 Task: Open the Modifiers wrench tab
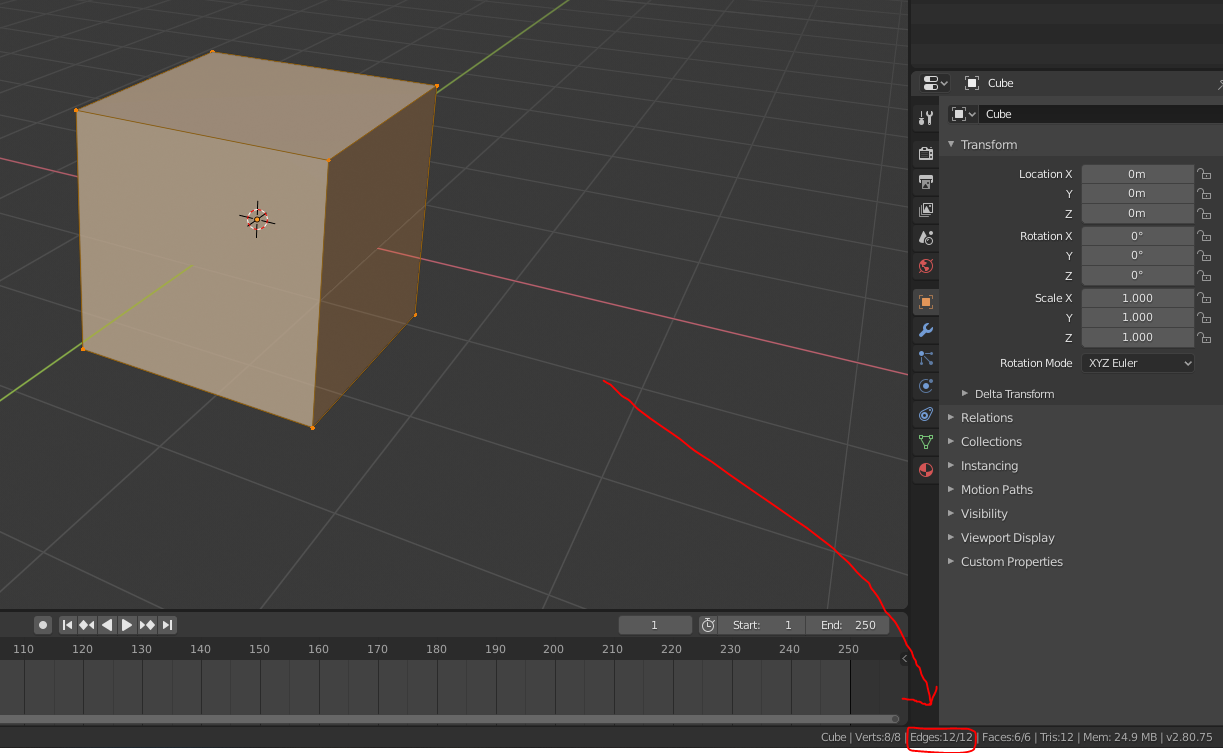tap(926, 330)
